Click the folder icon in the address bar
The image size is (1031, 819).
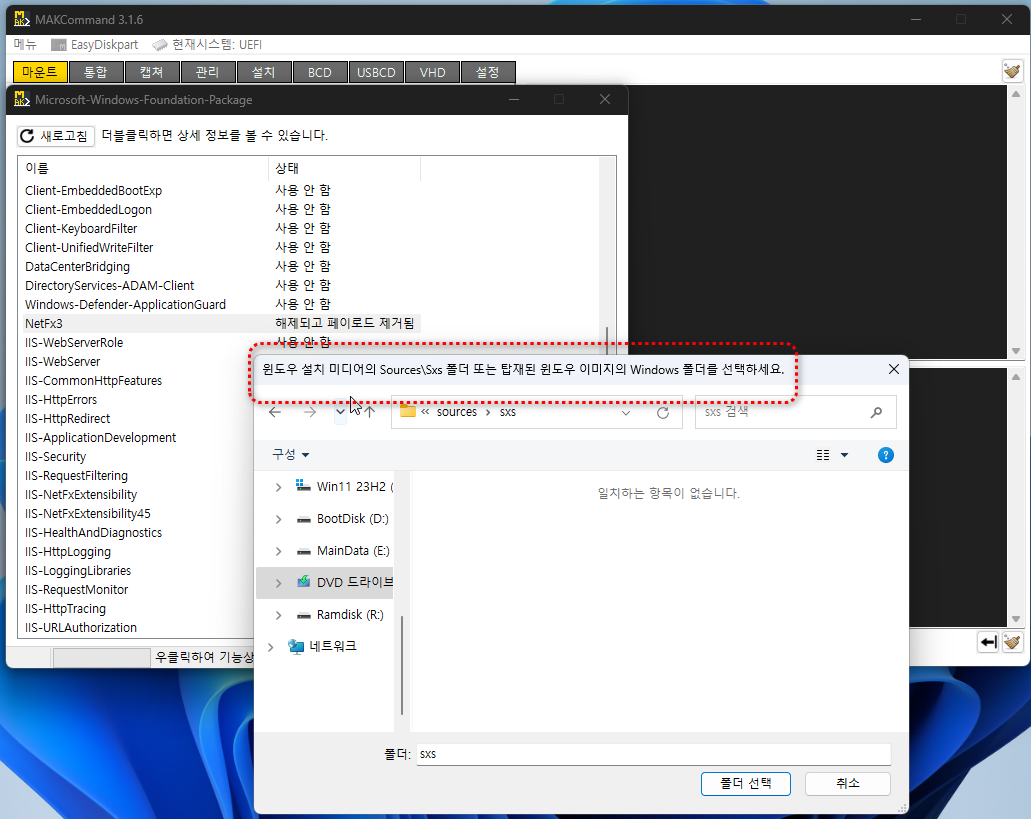408,411
